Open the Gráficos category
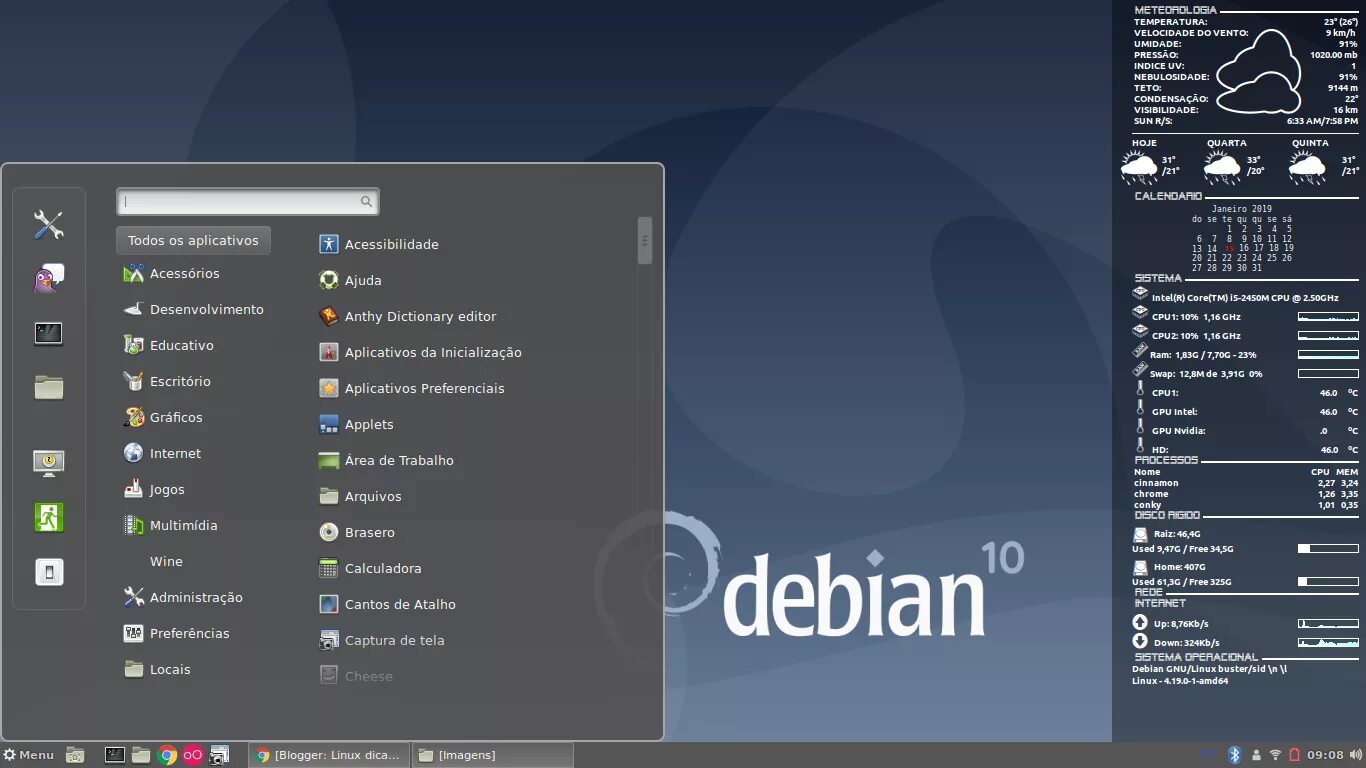 tap(162, 417)
